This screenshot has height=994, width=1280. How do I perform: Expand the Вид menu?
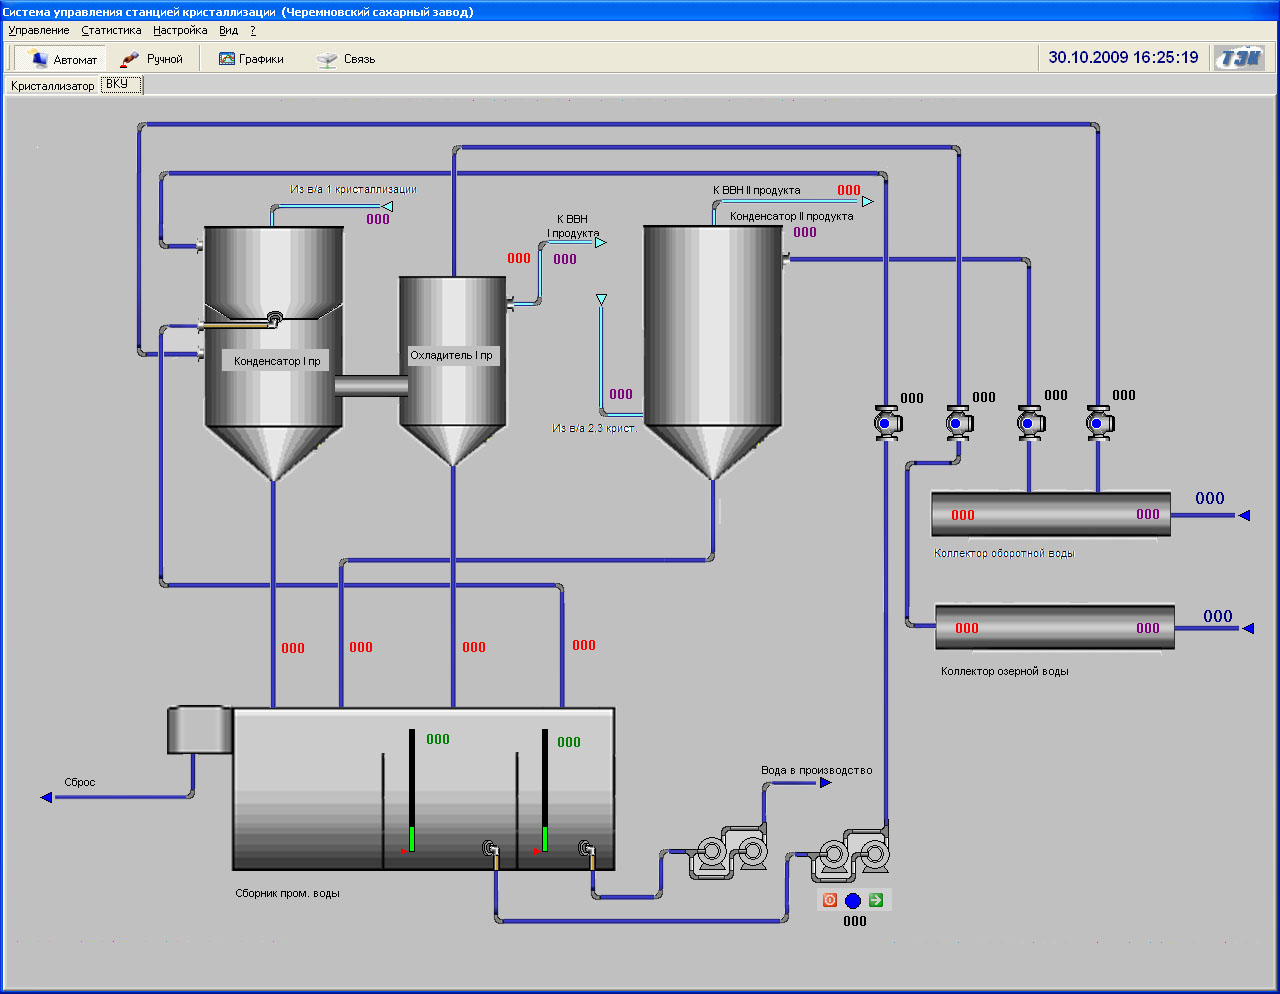pyautogui.click(x=228, y=30)
